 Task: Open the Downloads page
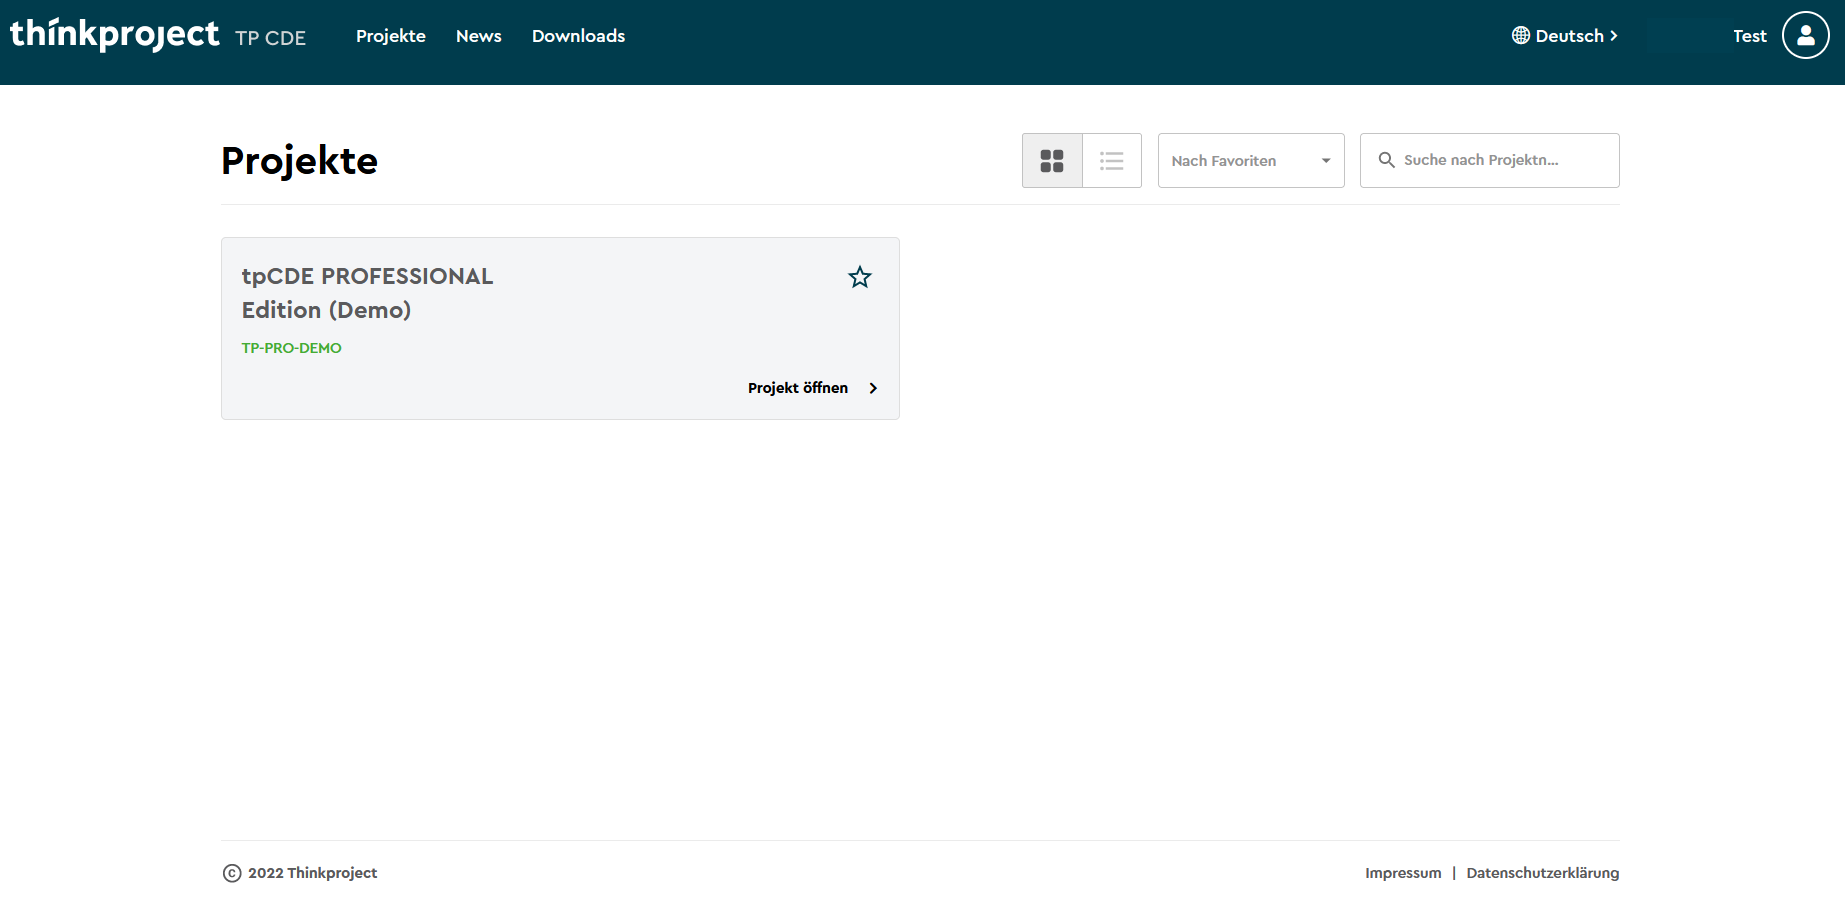tap(578, 36)
